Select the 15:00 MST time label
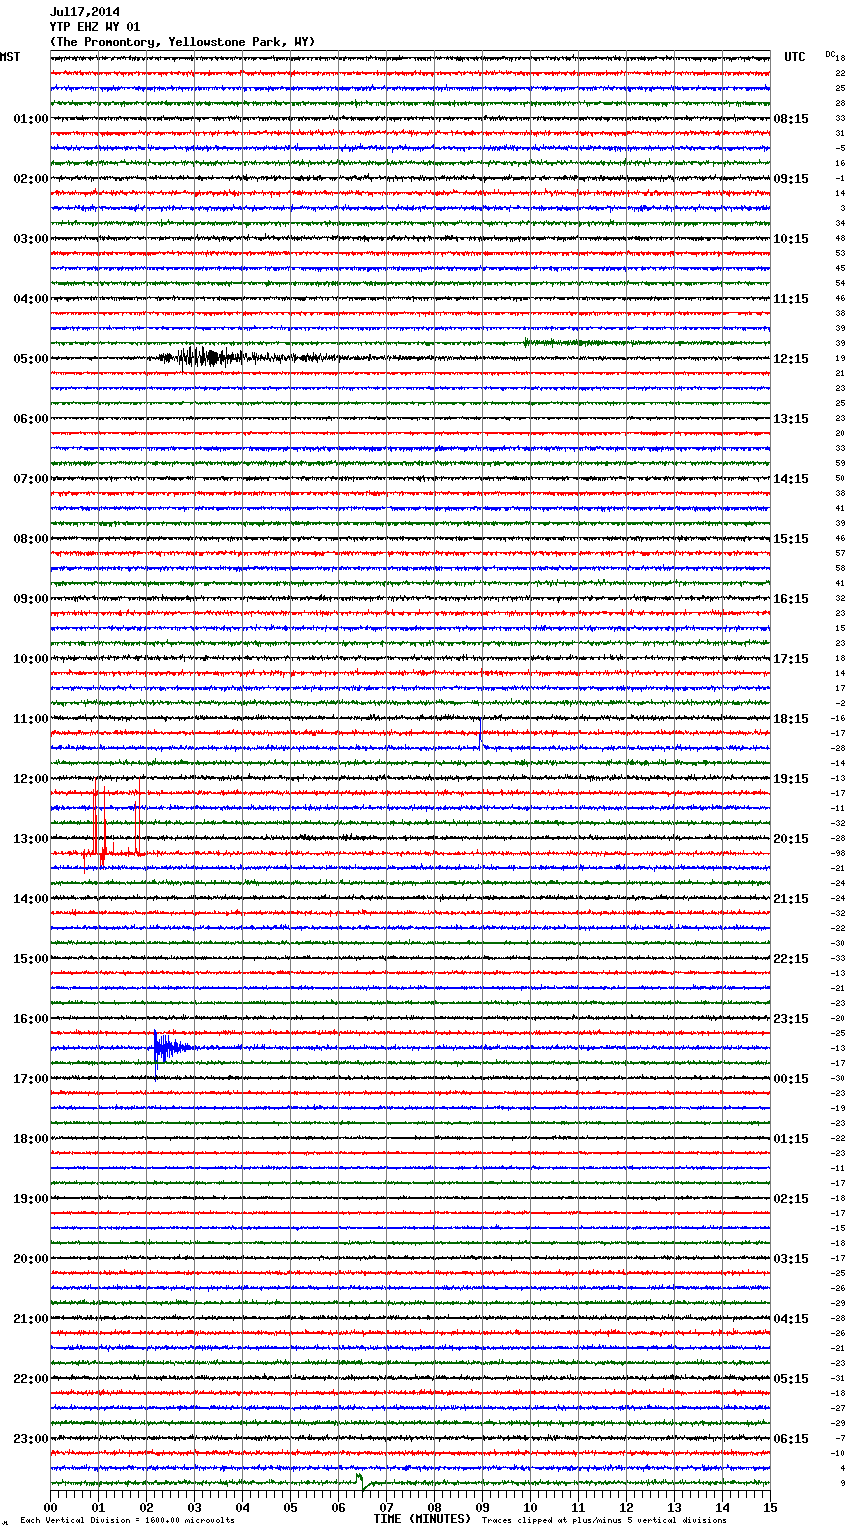 point(30,959)
